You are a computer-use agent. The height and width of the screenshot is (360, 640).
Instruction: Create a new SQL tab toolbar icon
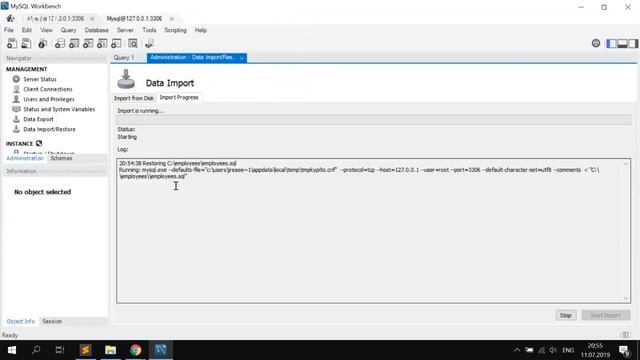click(x=12, y=43)
